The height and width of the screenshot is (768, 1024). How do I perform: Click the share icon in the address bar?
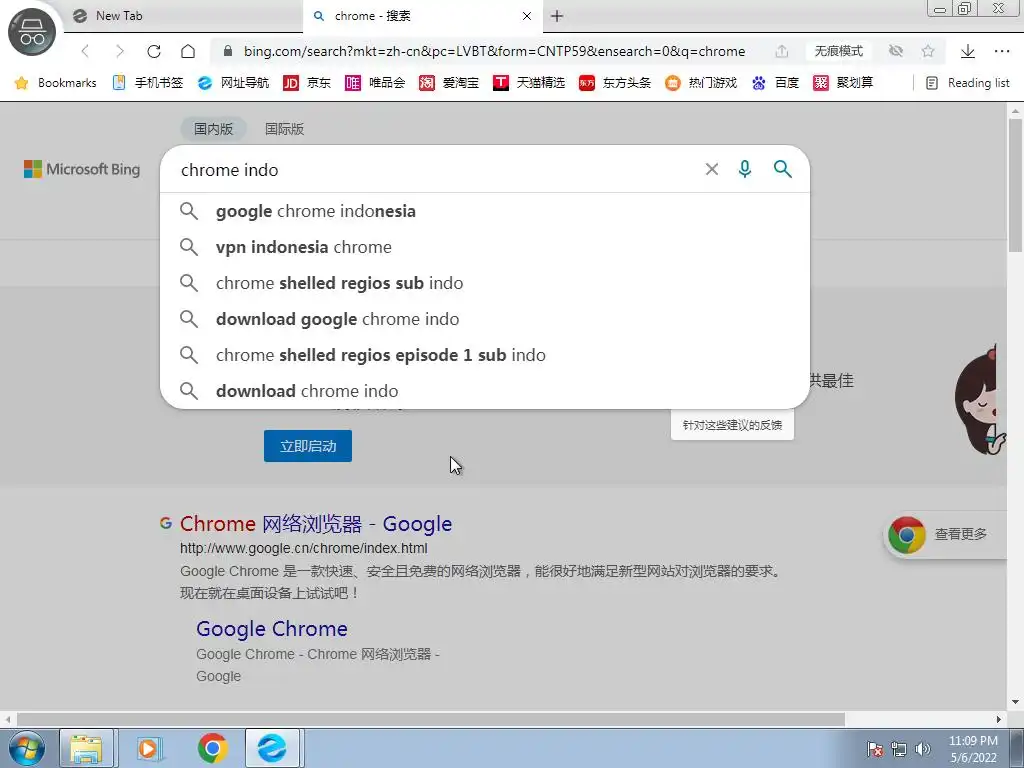coord(782,51)
